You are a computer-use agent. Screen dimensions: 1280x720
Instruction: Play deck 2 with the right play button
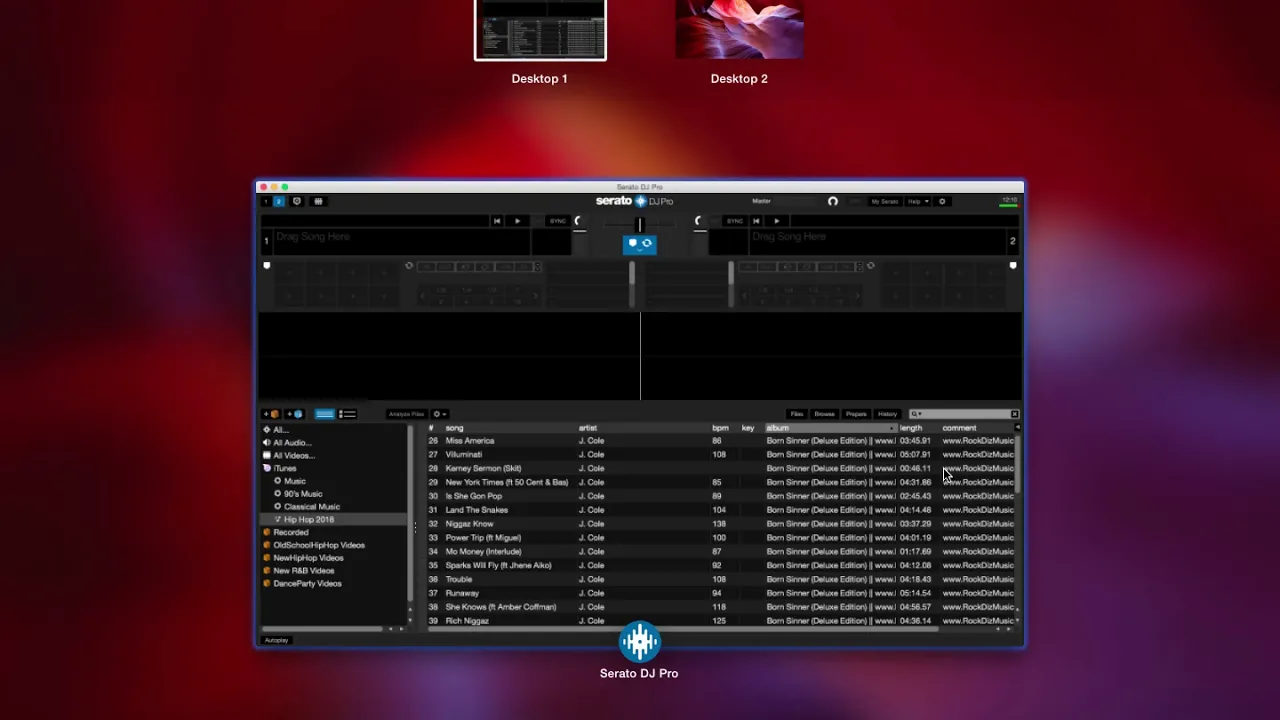(x=776, y=221)
